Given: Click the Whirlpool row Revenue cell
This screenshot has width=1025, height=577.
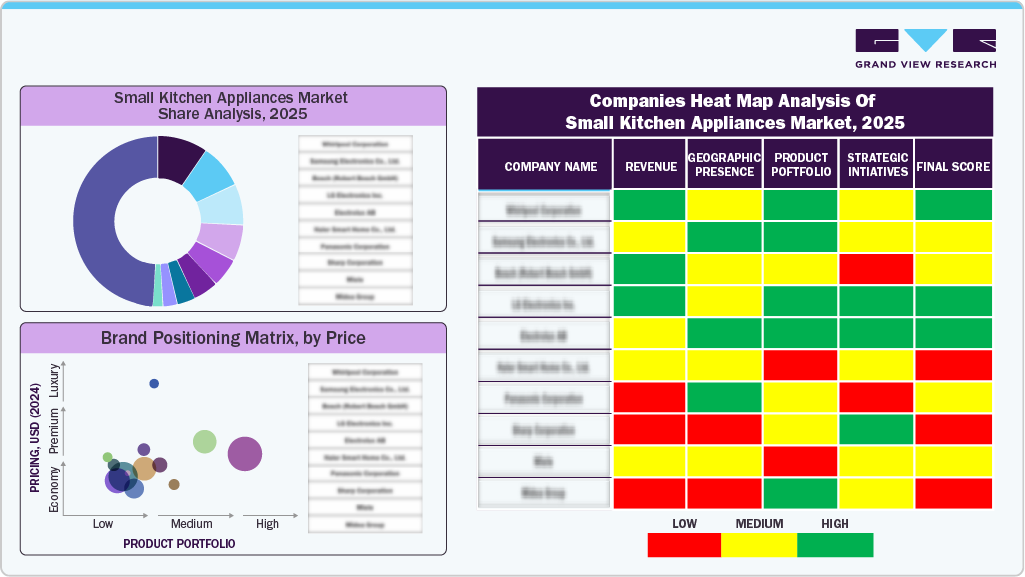Looking at the screenshot, I should click(x=650, y=205).
